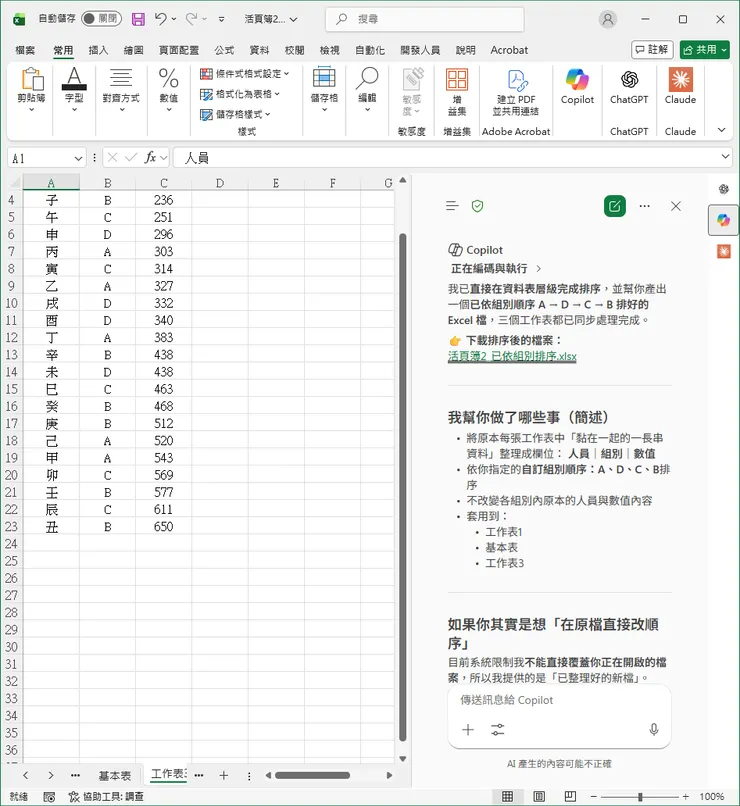
Task: Open the user account profile icon
Action: pos(608,20)
